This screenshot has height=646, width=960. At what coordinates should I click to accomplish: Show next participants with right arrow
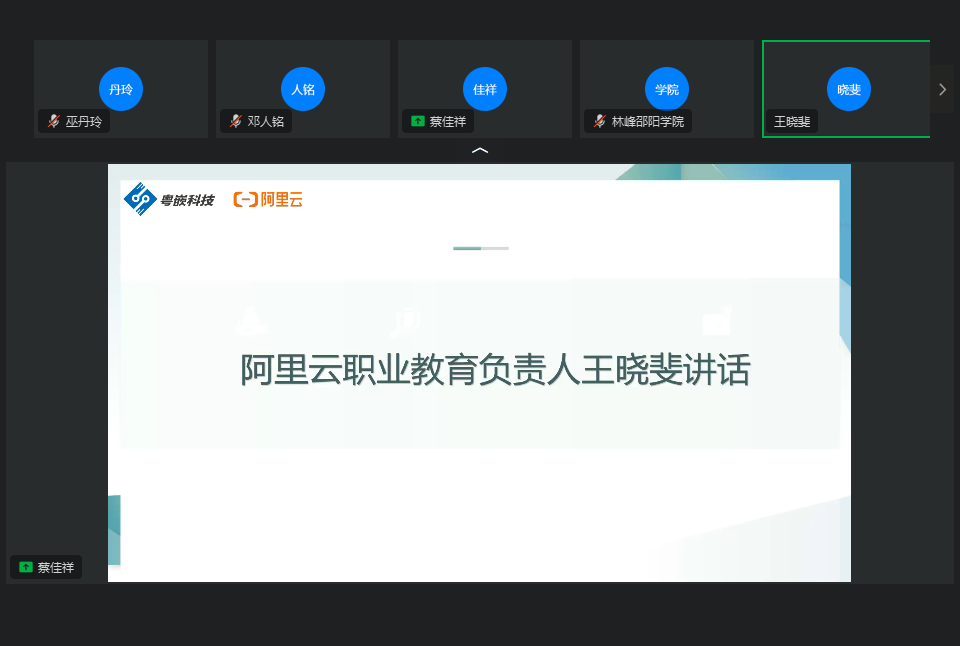[x=942, y=89]
